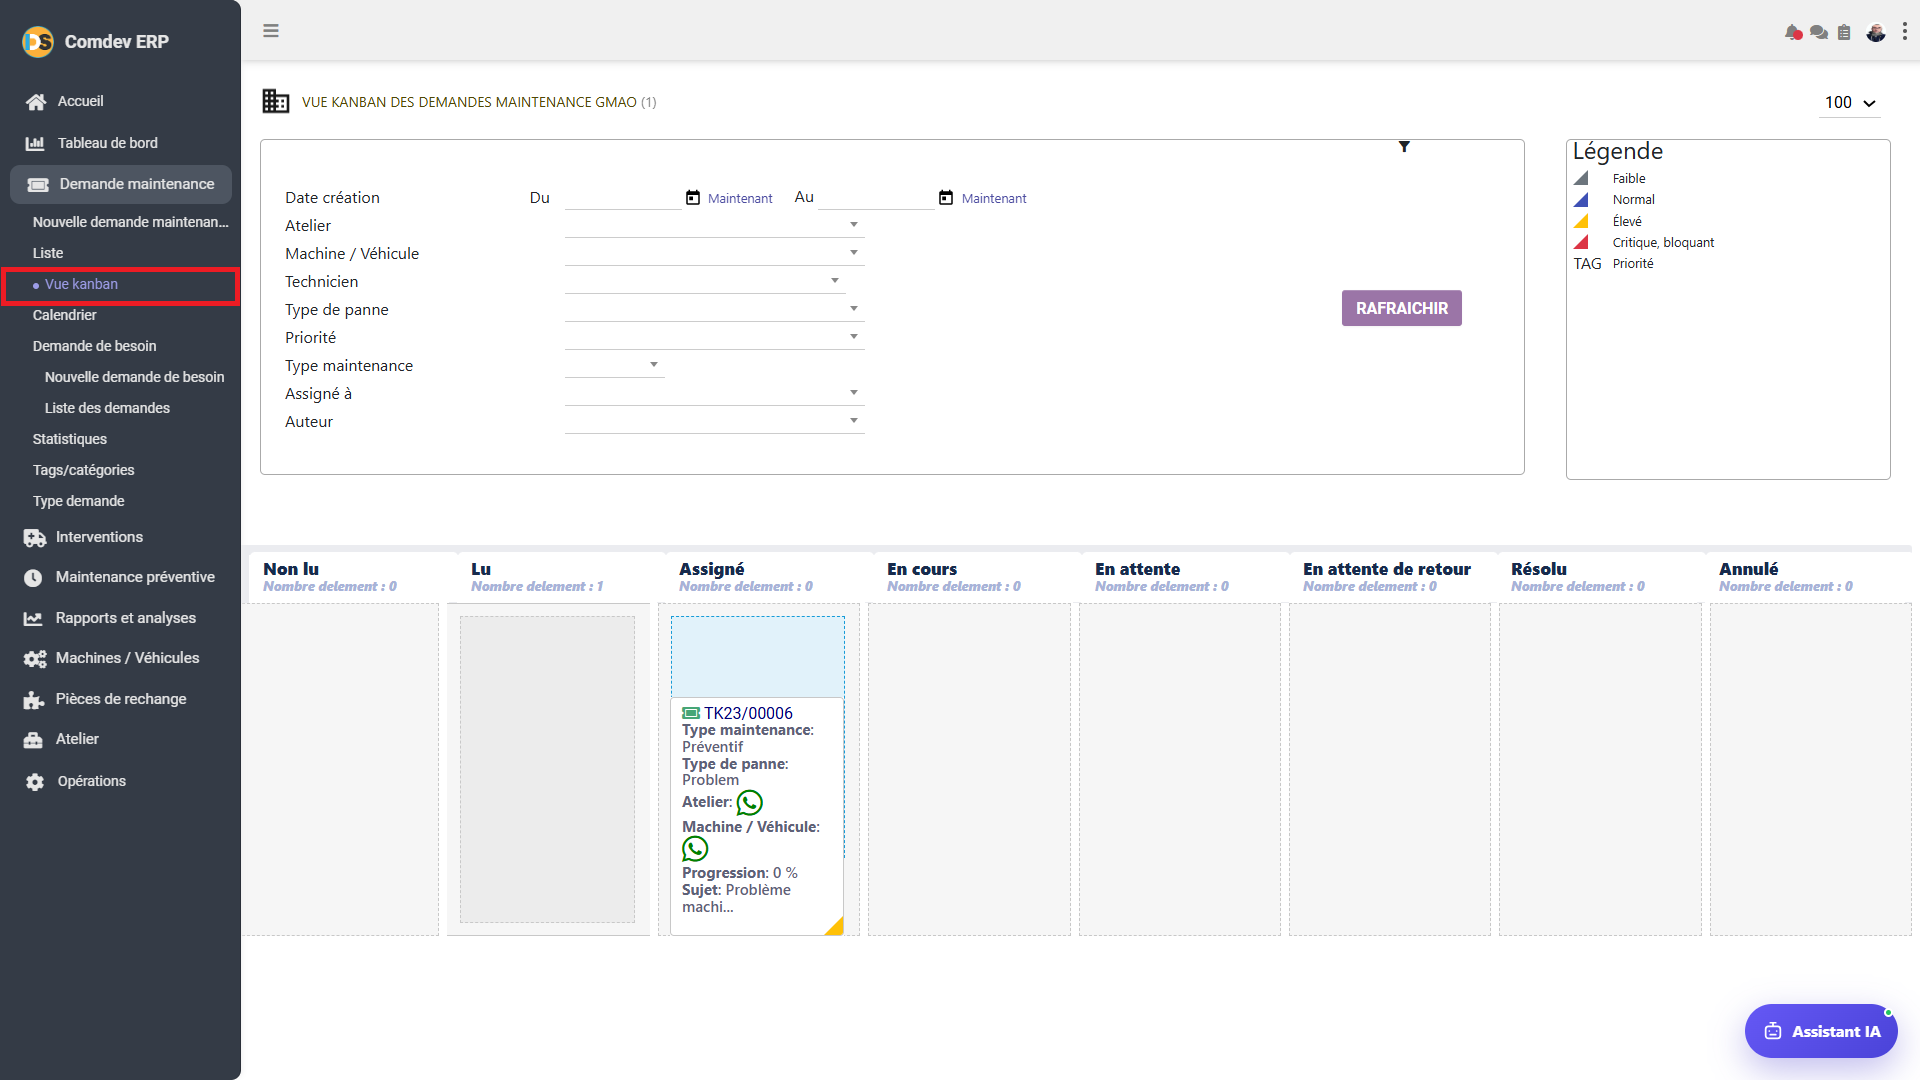Screen dimensions: 1920x1080
Task: Open the notifications bell icon
Action: click(1793, 33)
